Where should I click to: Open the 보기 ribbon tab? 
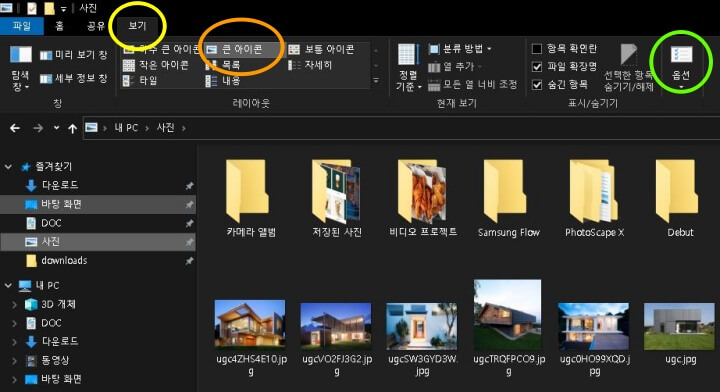[x=137, y=26]
